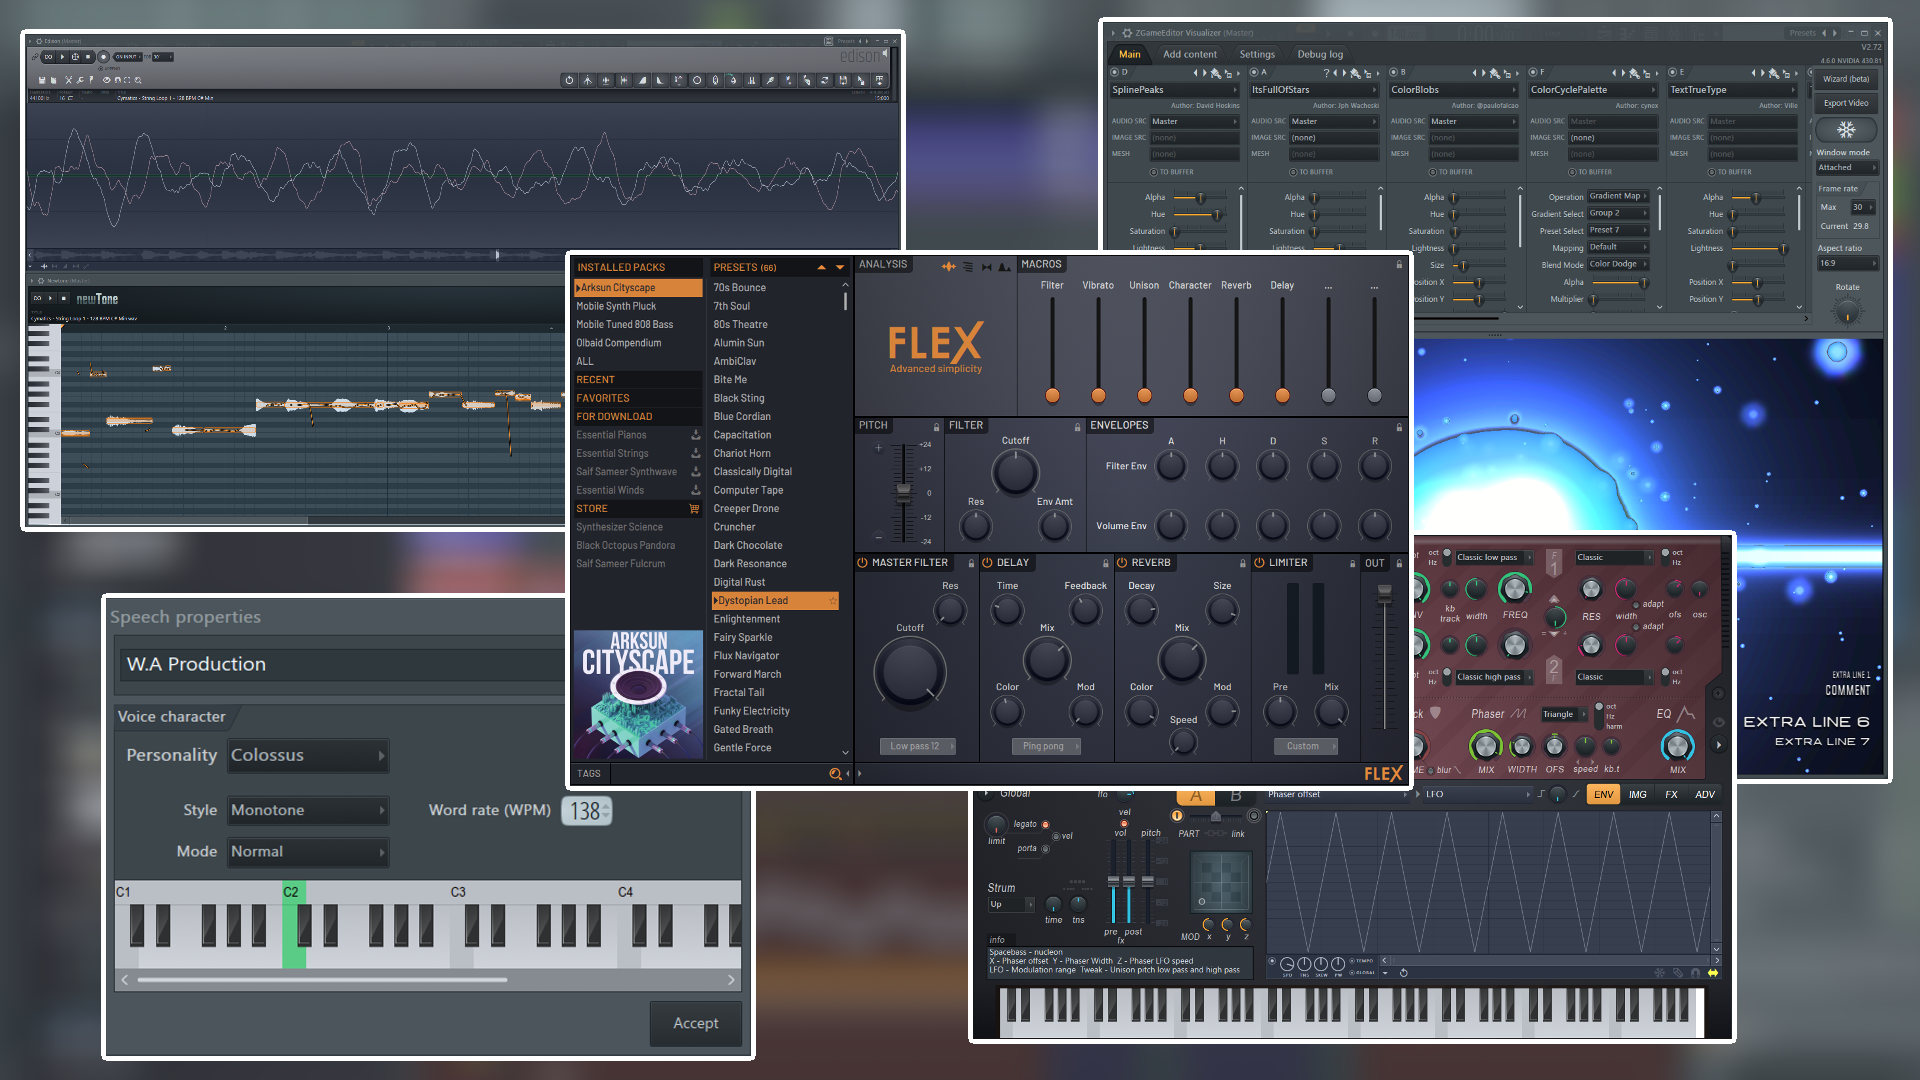
Task: Click the shopping cart icon next to STORE
Action: click(x=694, y=508)
